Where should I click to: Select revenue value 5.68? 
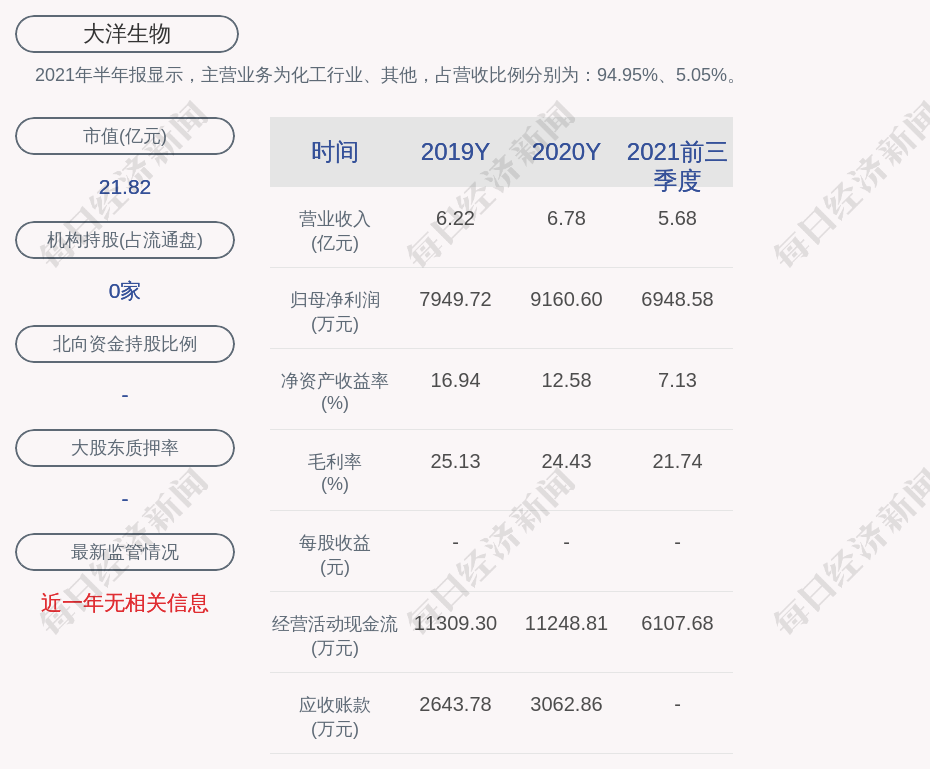click(x=677, y=218)
